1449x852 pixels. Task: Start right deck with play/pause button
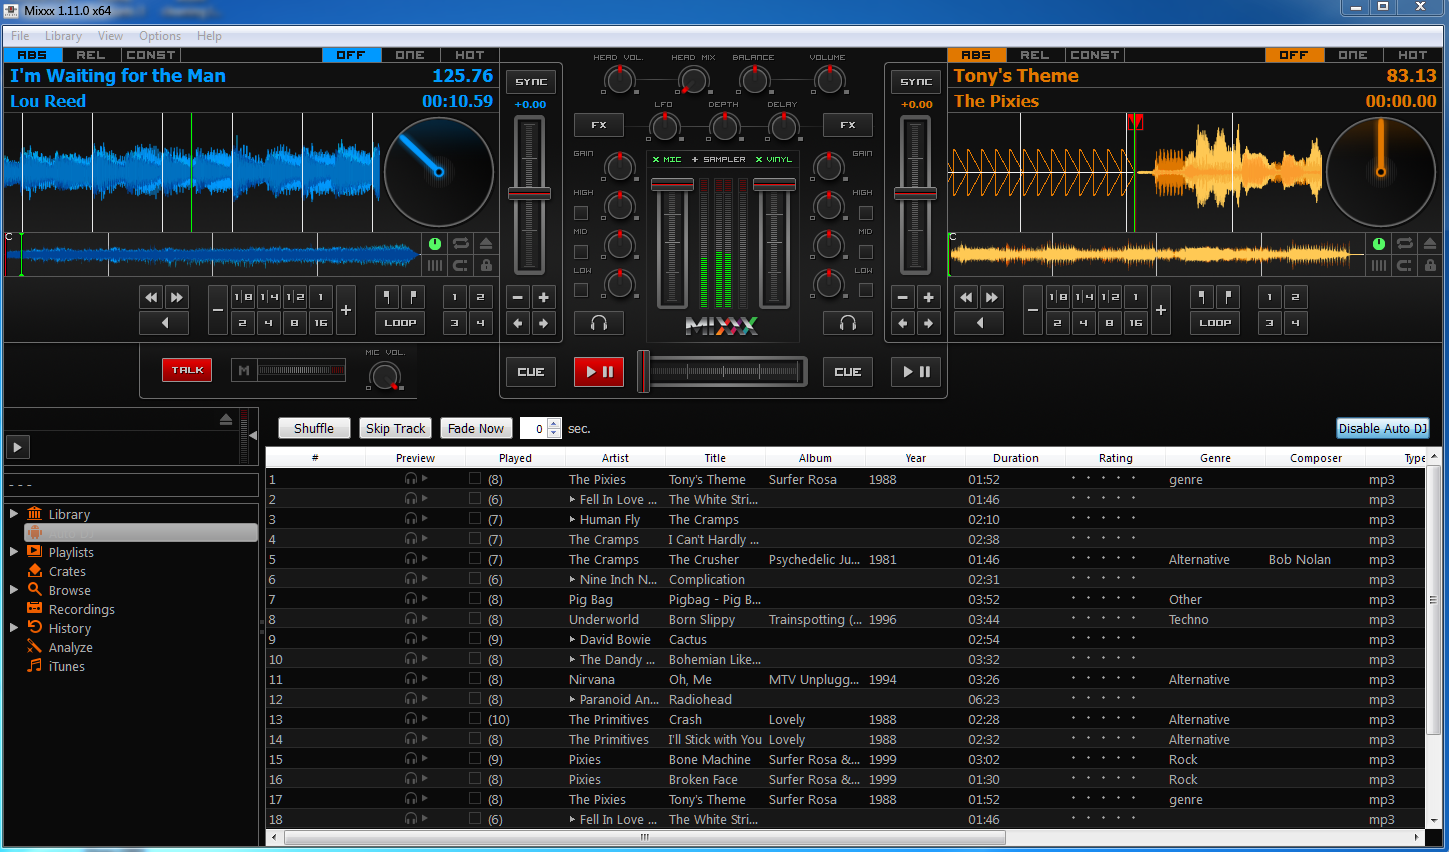click(916, 372)
